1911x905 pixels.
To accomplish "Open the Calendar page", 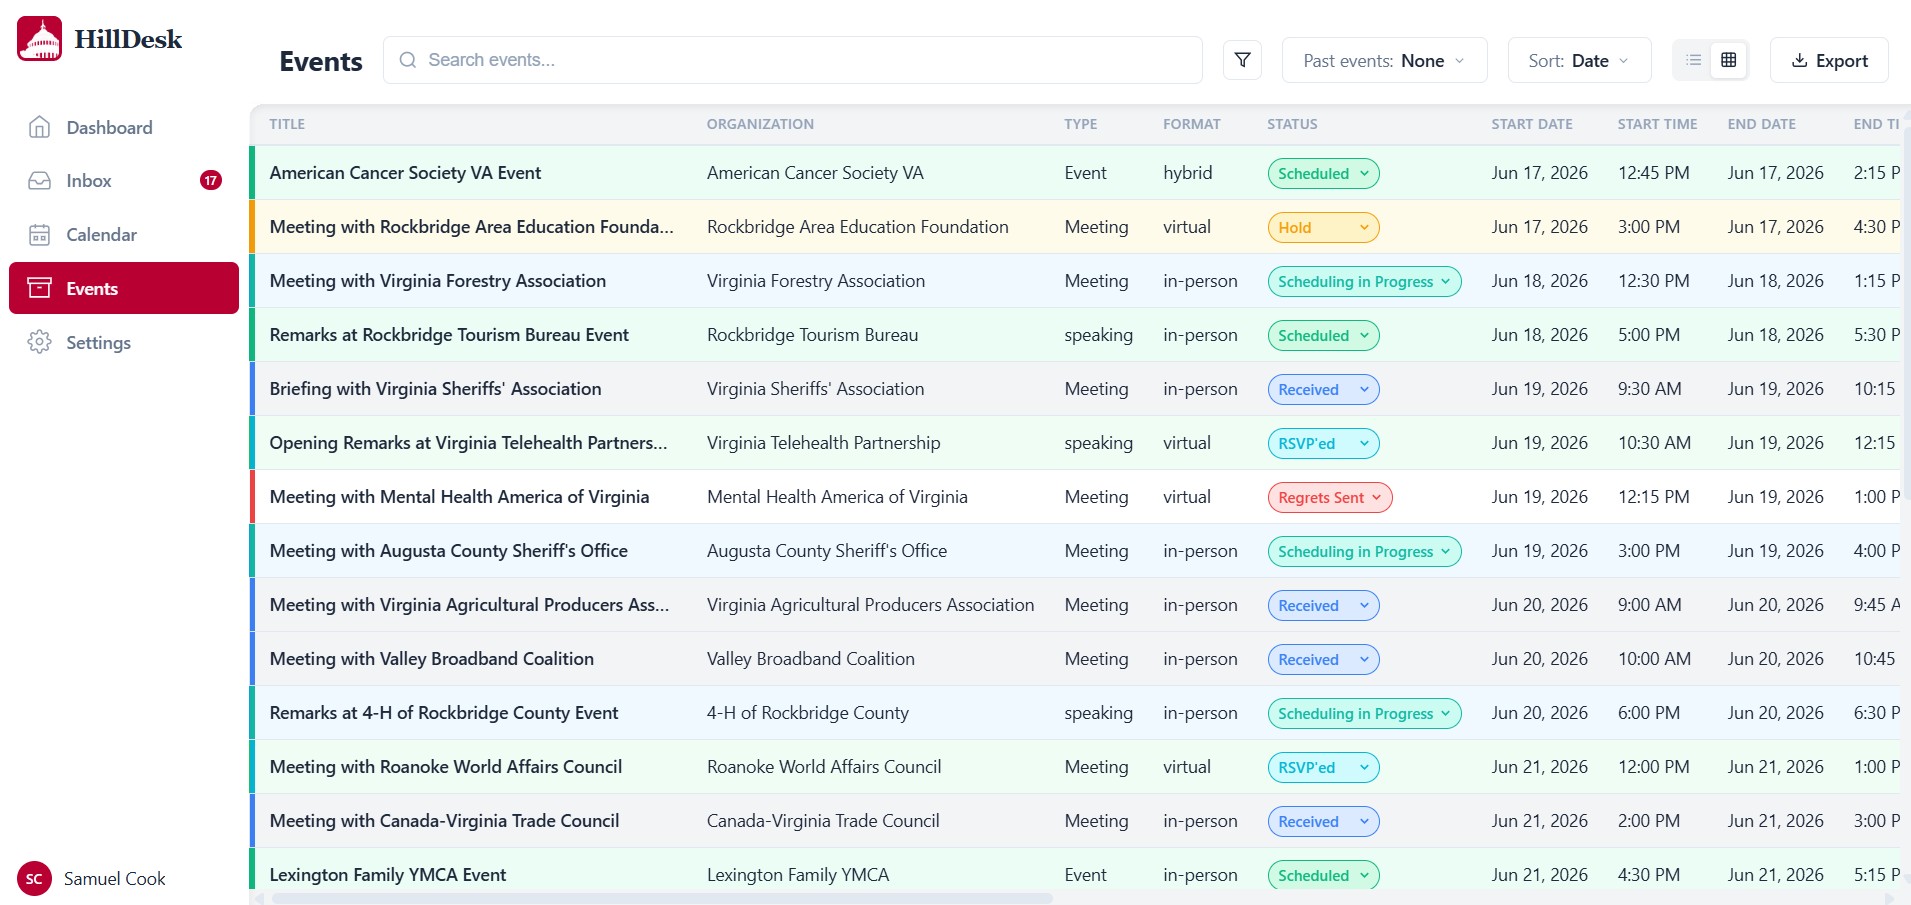I will 124,235.
